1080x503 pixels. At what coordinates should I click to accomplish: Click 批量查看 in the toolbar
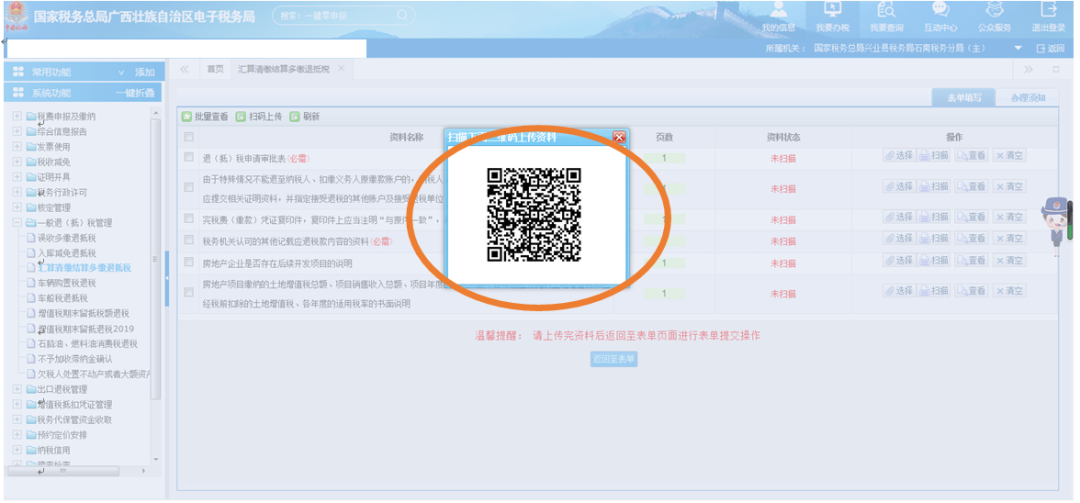tap(205, 116)
